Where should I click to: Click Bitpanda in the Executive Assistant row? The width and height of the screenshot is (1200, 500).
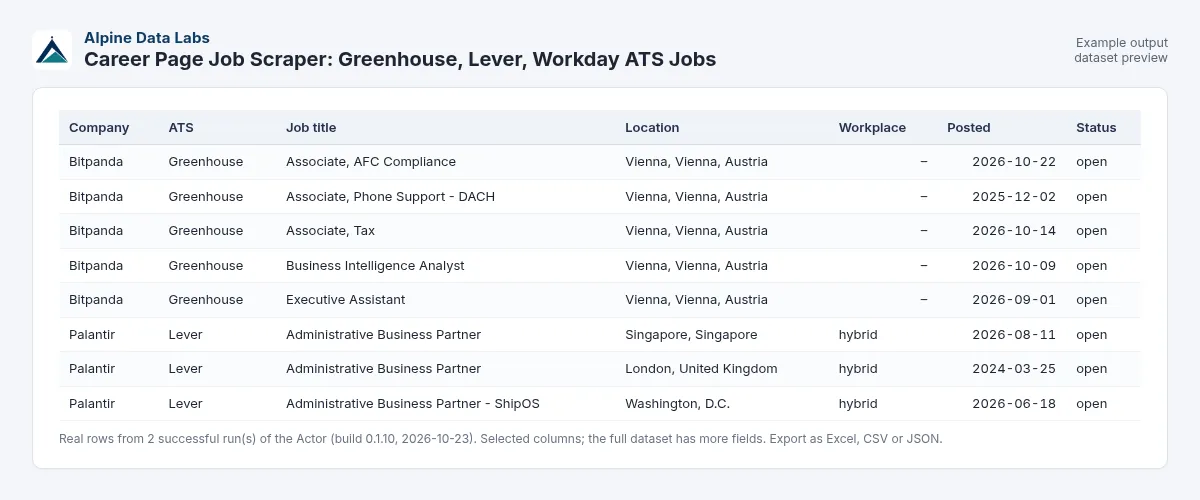(96, 300)
